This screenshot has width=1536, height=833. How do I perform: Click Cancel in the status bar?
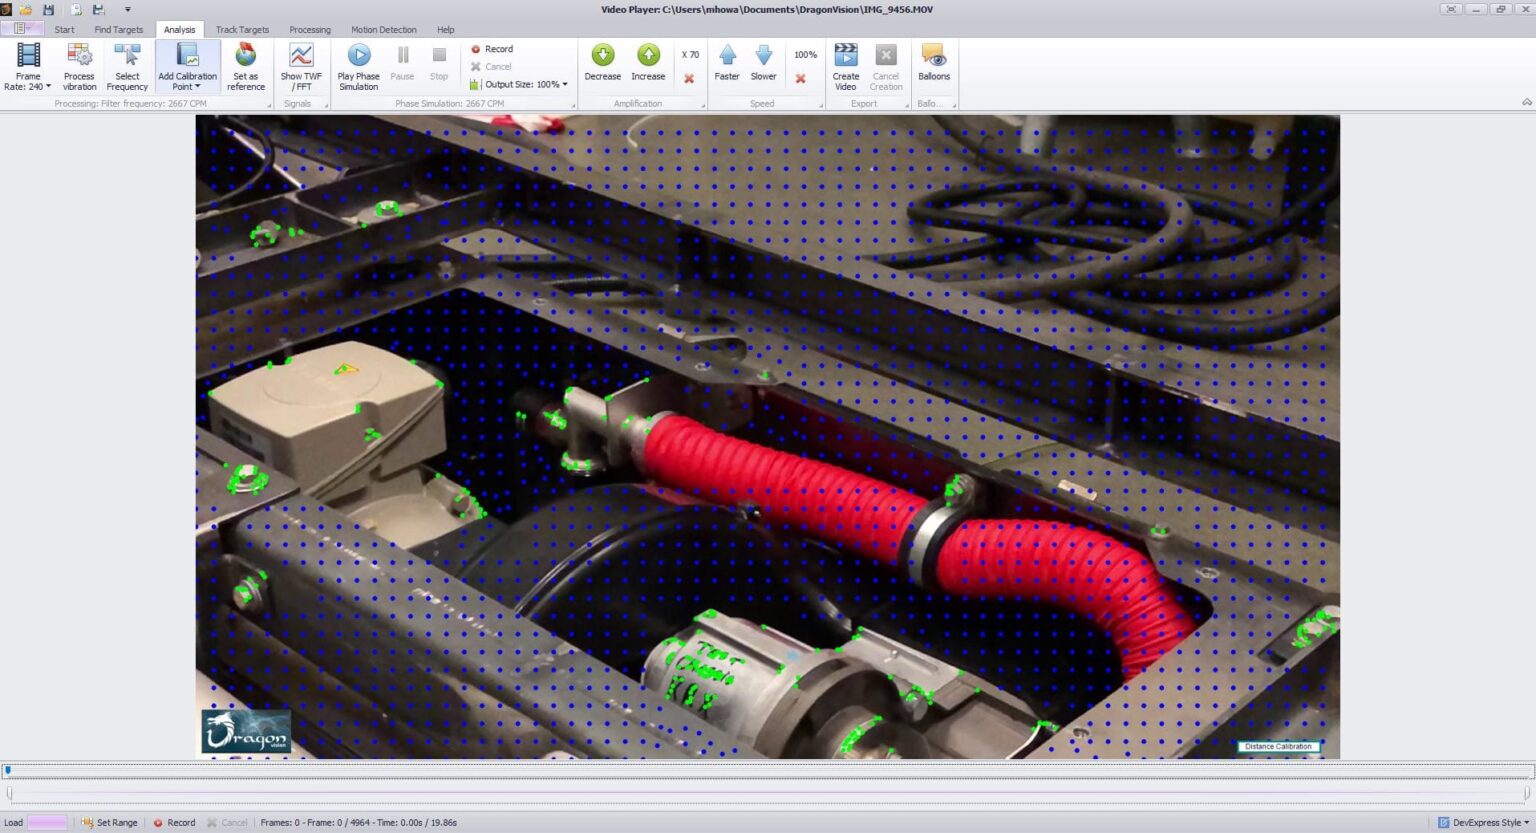click(x=227, y=823)
